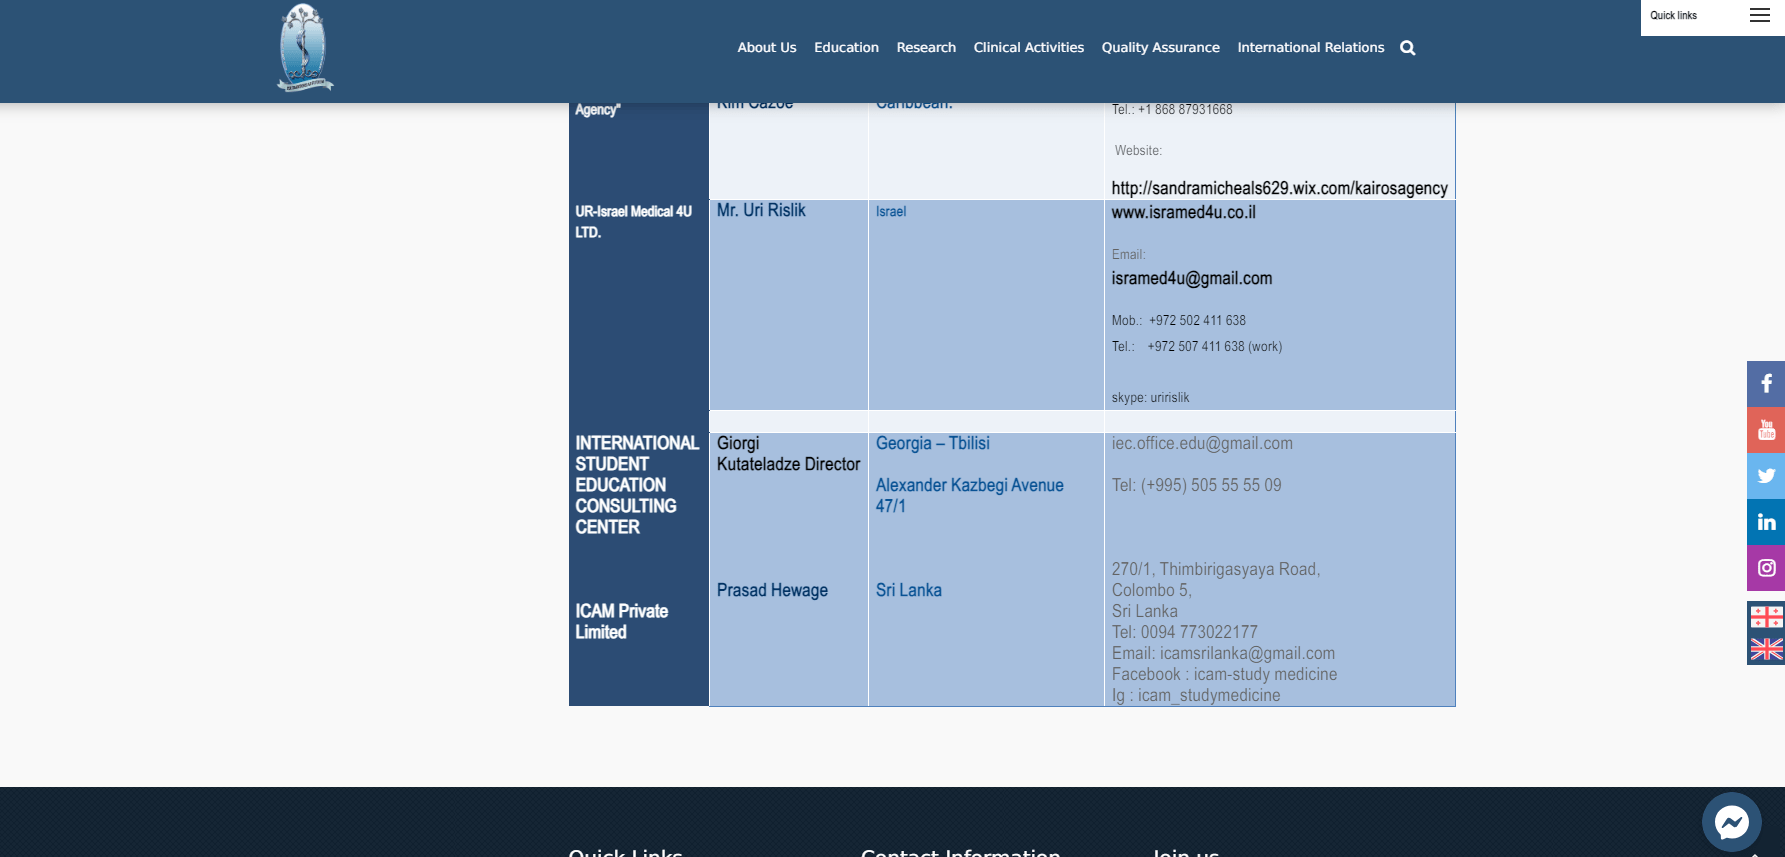Click Email: icamsrilanka@gmail.com text
This screenshot has height=857, width=1785.
[1223, 653]
